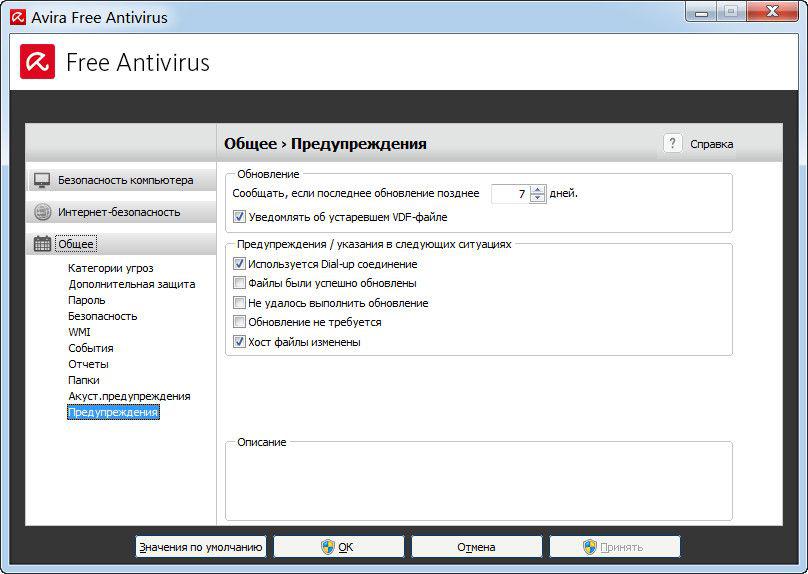The width and height of the screenshot is (808, 574).
Task: Open the WMI settings page
Action: [79, 332]
